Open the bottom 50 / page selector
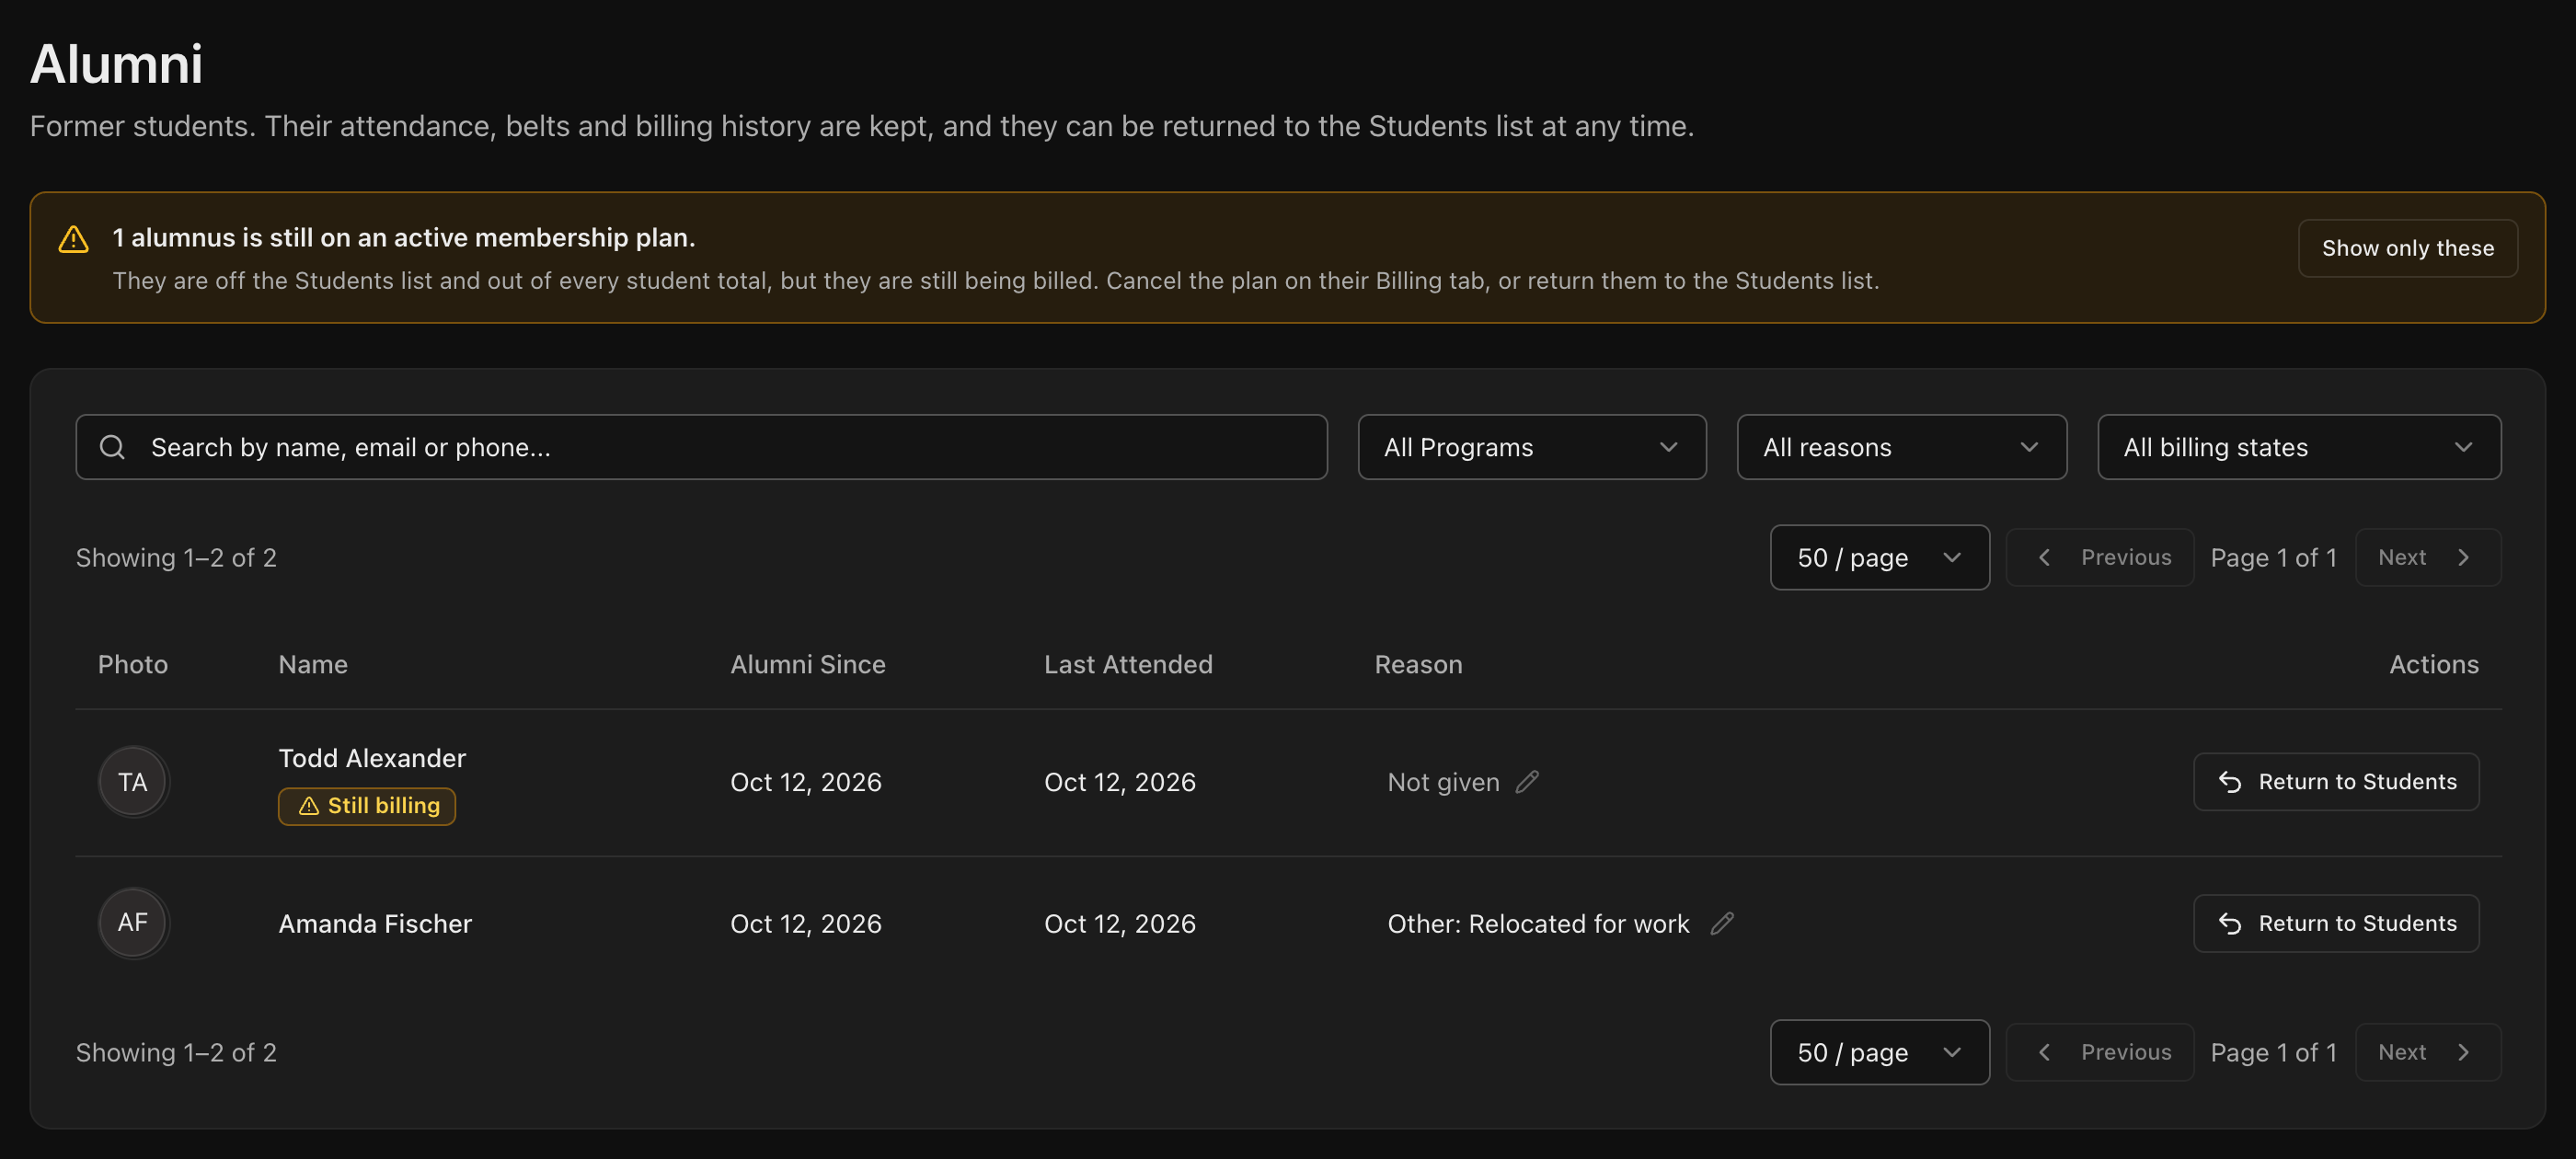The width and height of the screenshot is (2576, 1159). pos(1879,1052)
